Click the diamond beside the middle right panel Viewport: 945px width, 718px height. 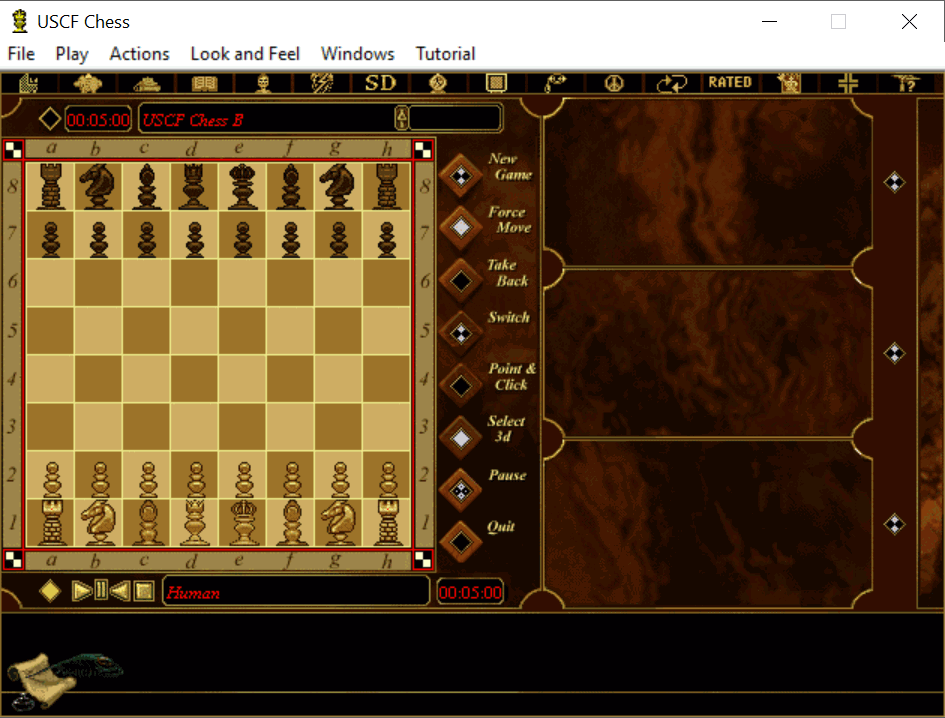(894, 353)
